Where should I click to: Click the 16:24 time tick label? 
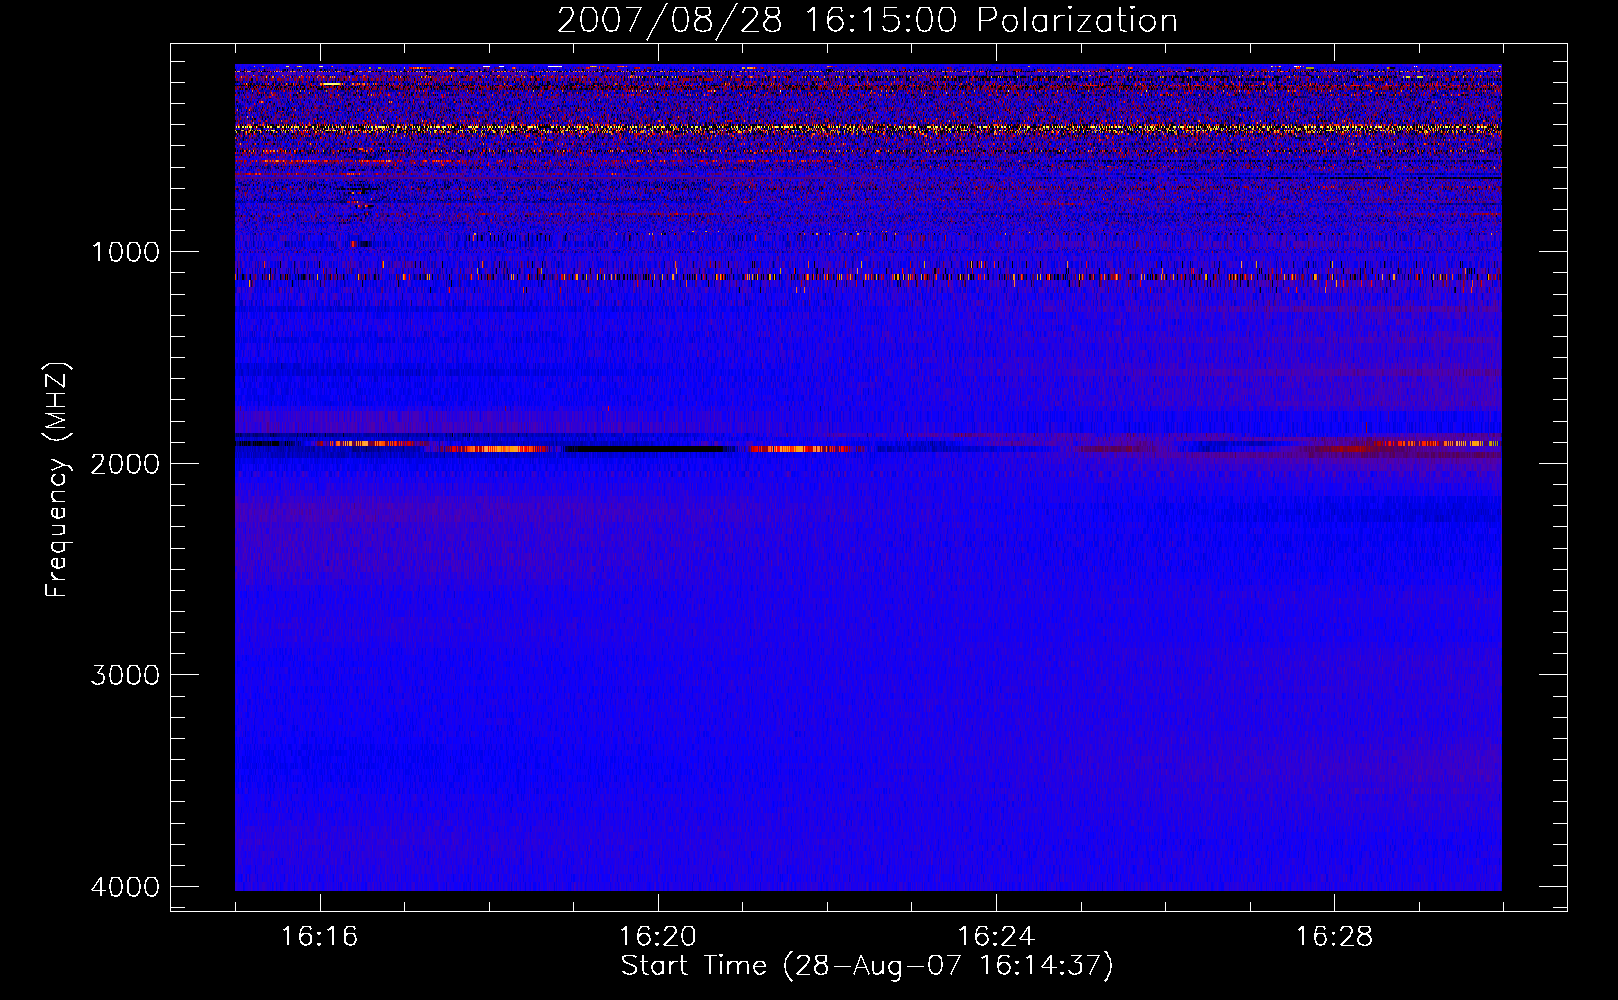(996, 937)
